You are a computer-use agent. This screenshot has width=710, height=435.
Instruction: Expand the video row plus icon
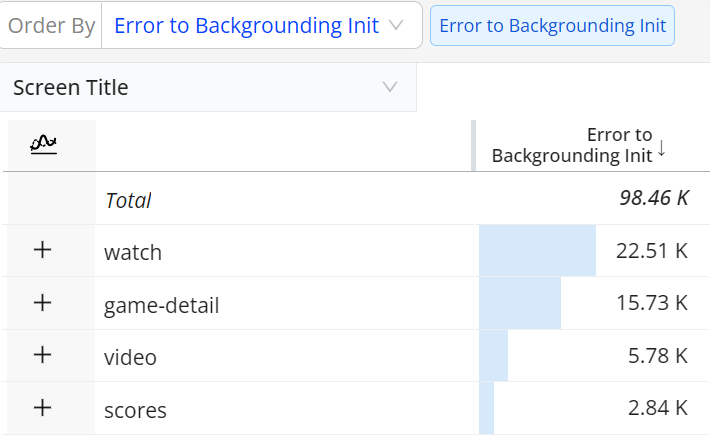pos(42,356)
